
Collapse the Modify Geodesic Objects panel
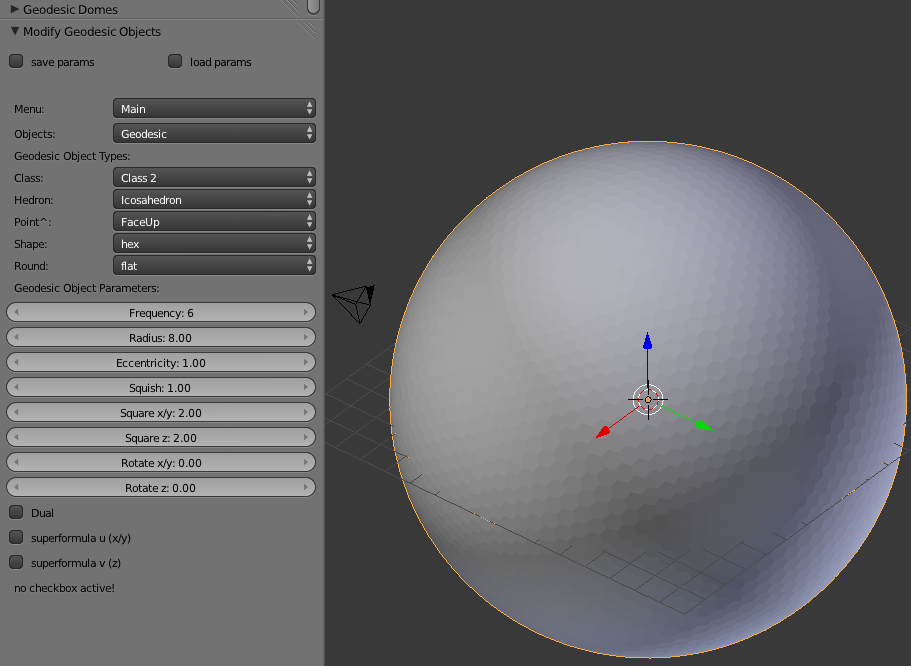(x=15, y=31)
